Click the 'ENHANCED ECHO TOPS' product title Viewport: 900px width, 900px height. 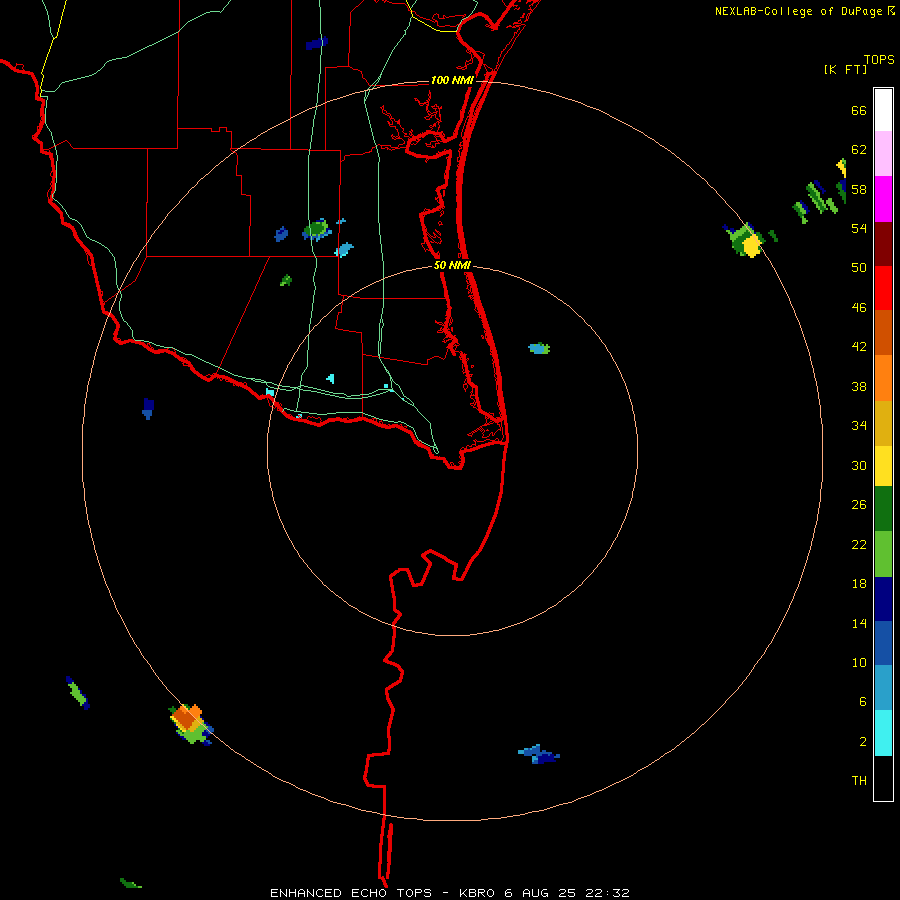coord(351,893)
